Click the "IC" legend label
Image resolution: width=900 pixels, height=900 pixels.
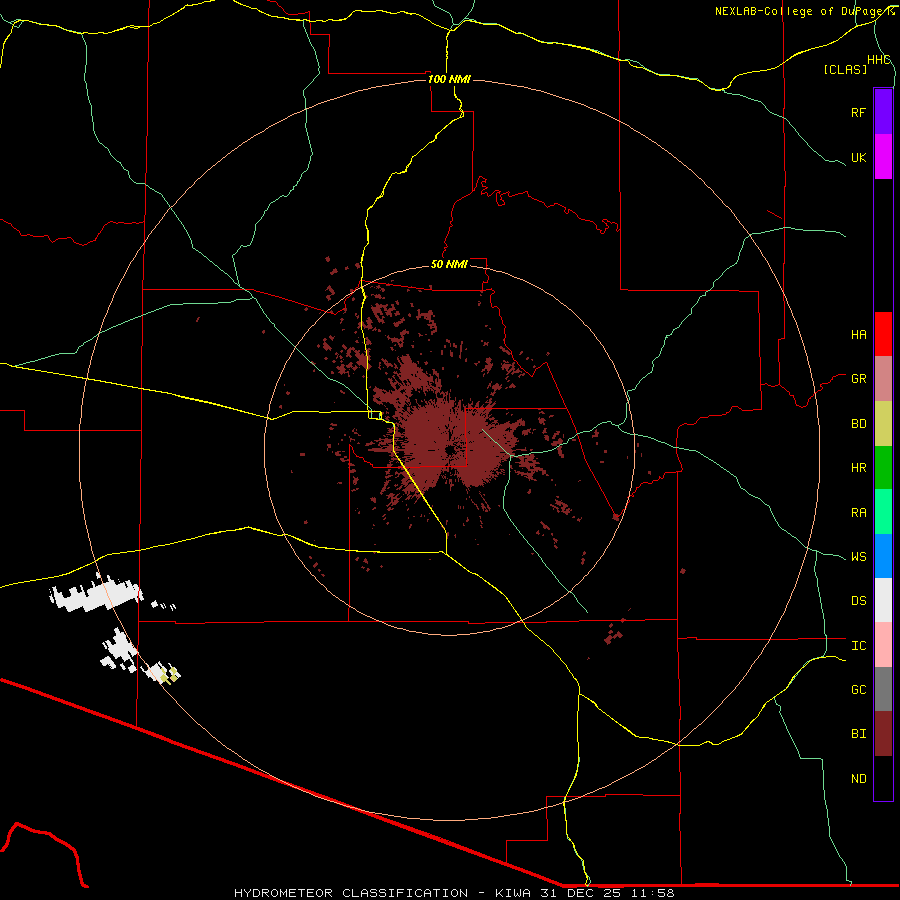pos(858,646)
